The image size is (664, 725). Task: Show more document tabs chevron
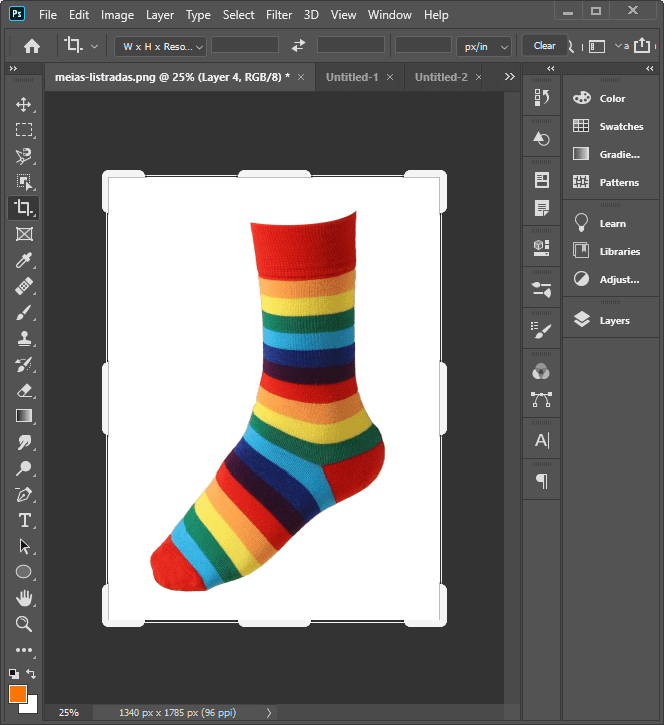(510, 77)
